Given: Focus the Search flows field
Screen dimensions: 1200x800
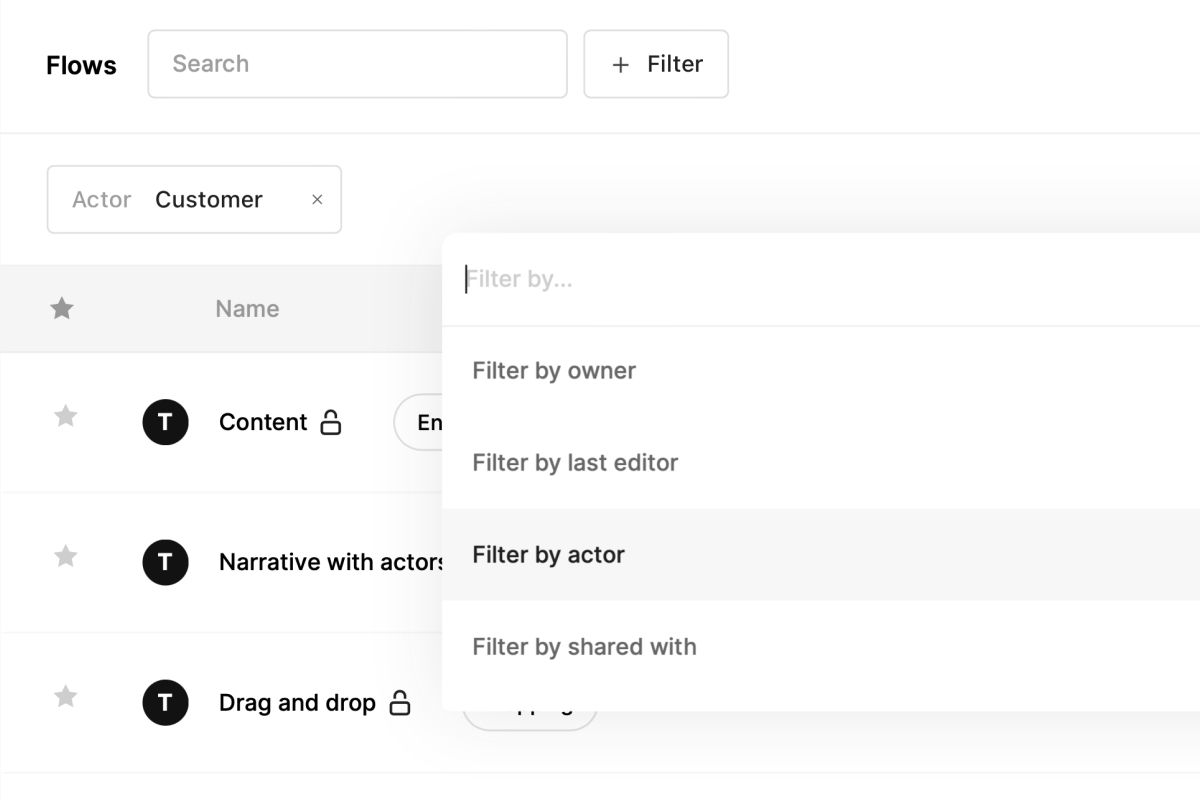Looking at the screenshot, I should coord(357,64).
